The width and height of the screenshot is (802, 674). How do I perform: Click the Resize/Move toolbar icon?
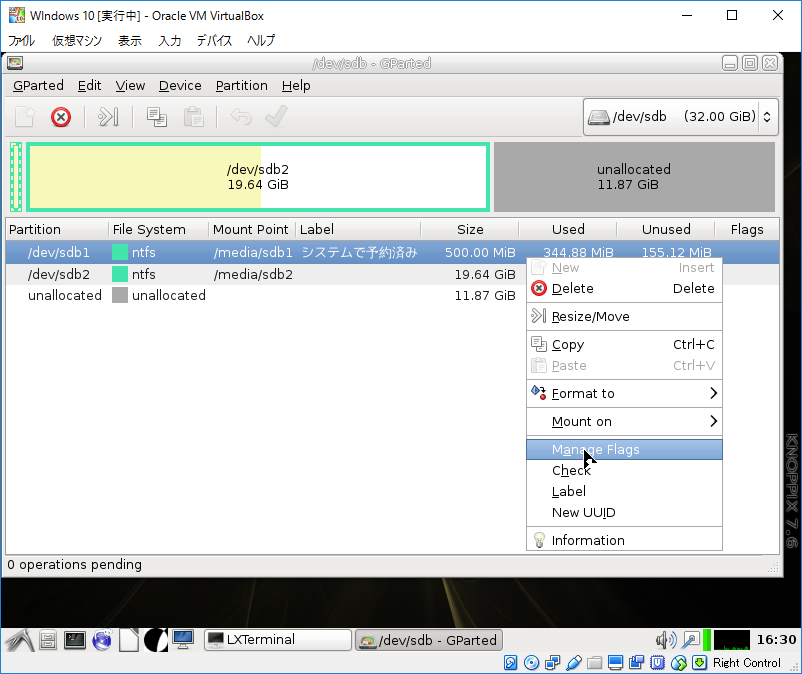(108, 117)
